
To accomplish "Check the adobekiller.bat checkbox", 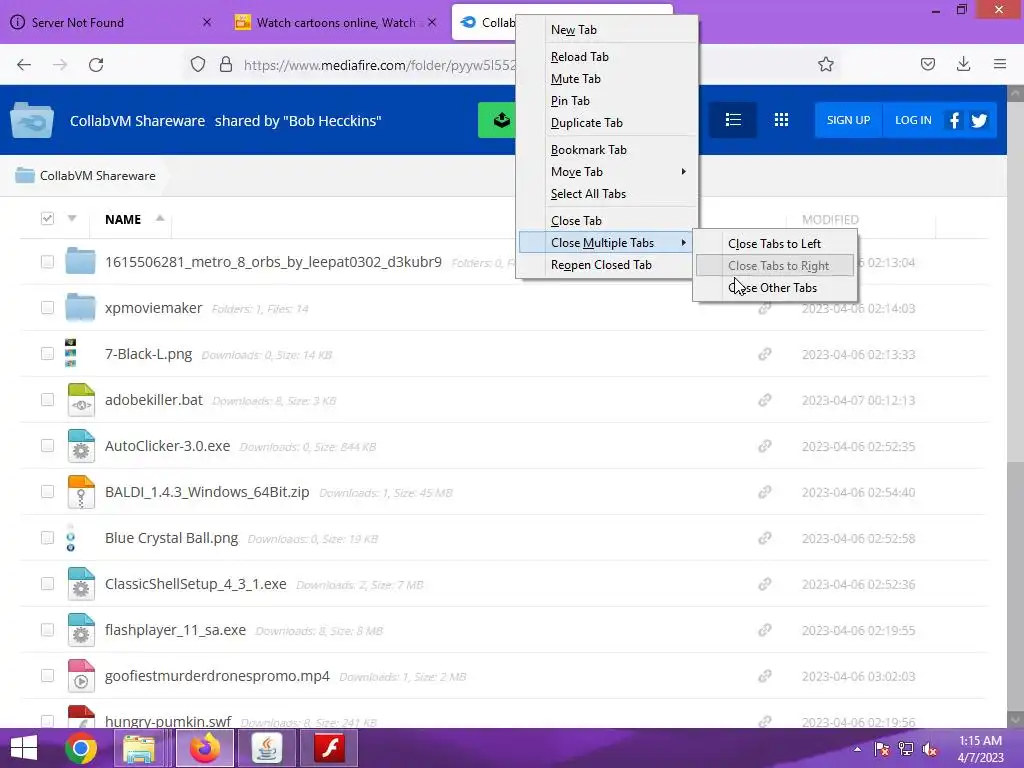I will tap(47, 400).
